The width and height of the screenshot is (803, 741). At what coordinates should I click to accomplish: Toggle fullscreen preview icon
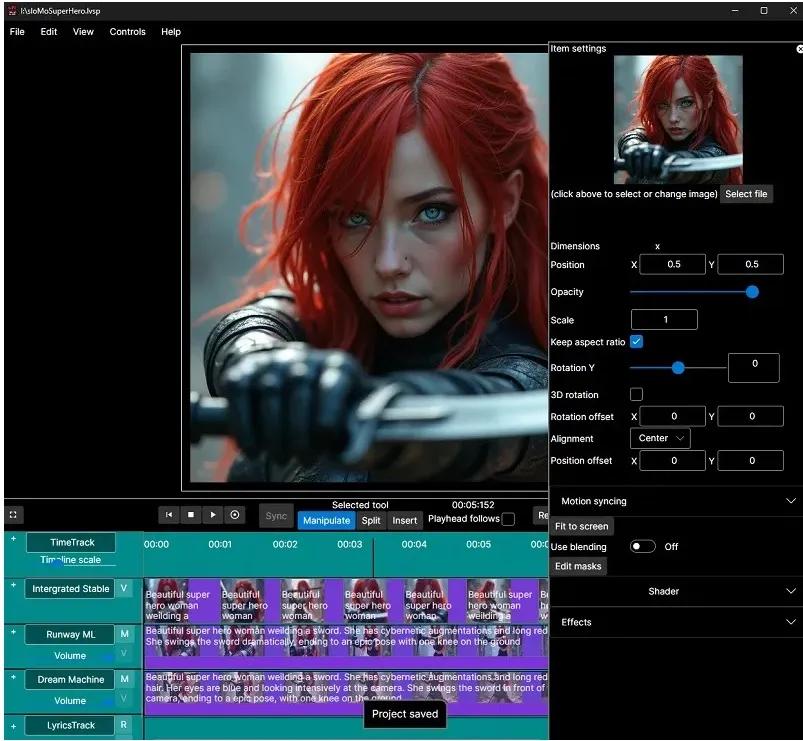14,515
